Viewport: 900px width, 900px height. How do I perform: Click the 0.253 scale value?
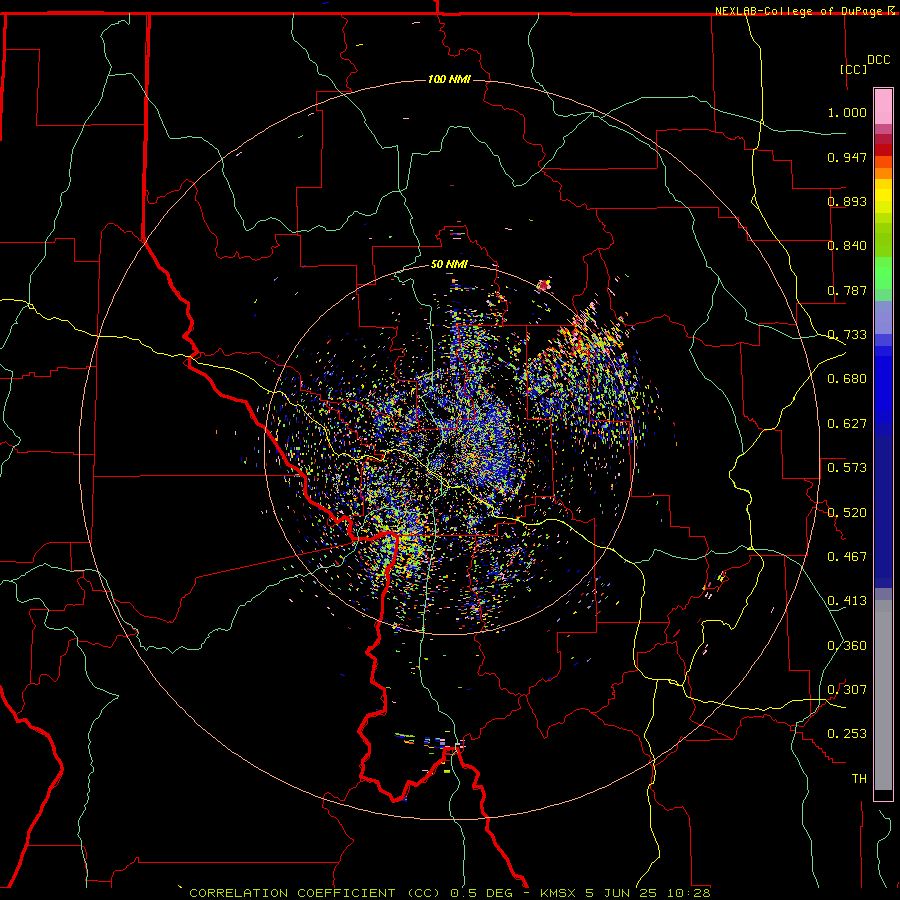point(847,734)
